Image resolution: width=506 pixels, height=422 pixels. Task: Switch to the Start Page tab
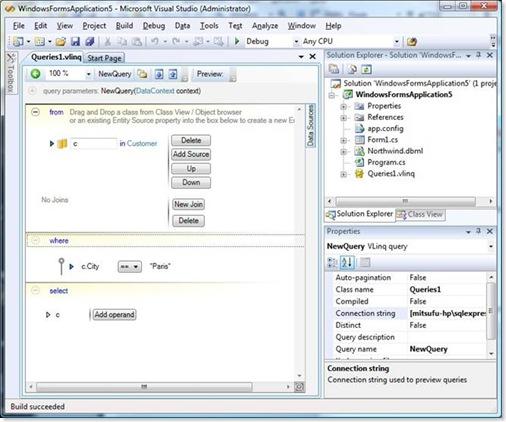[104, 58]
